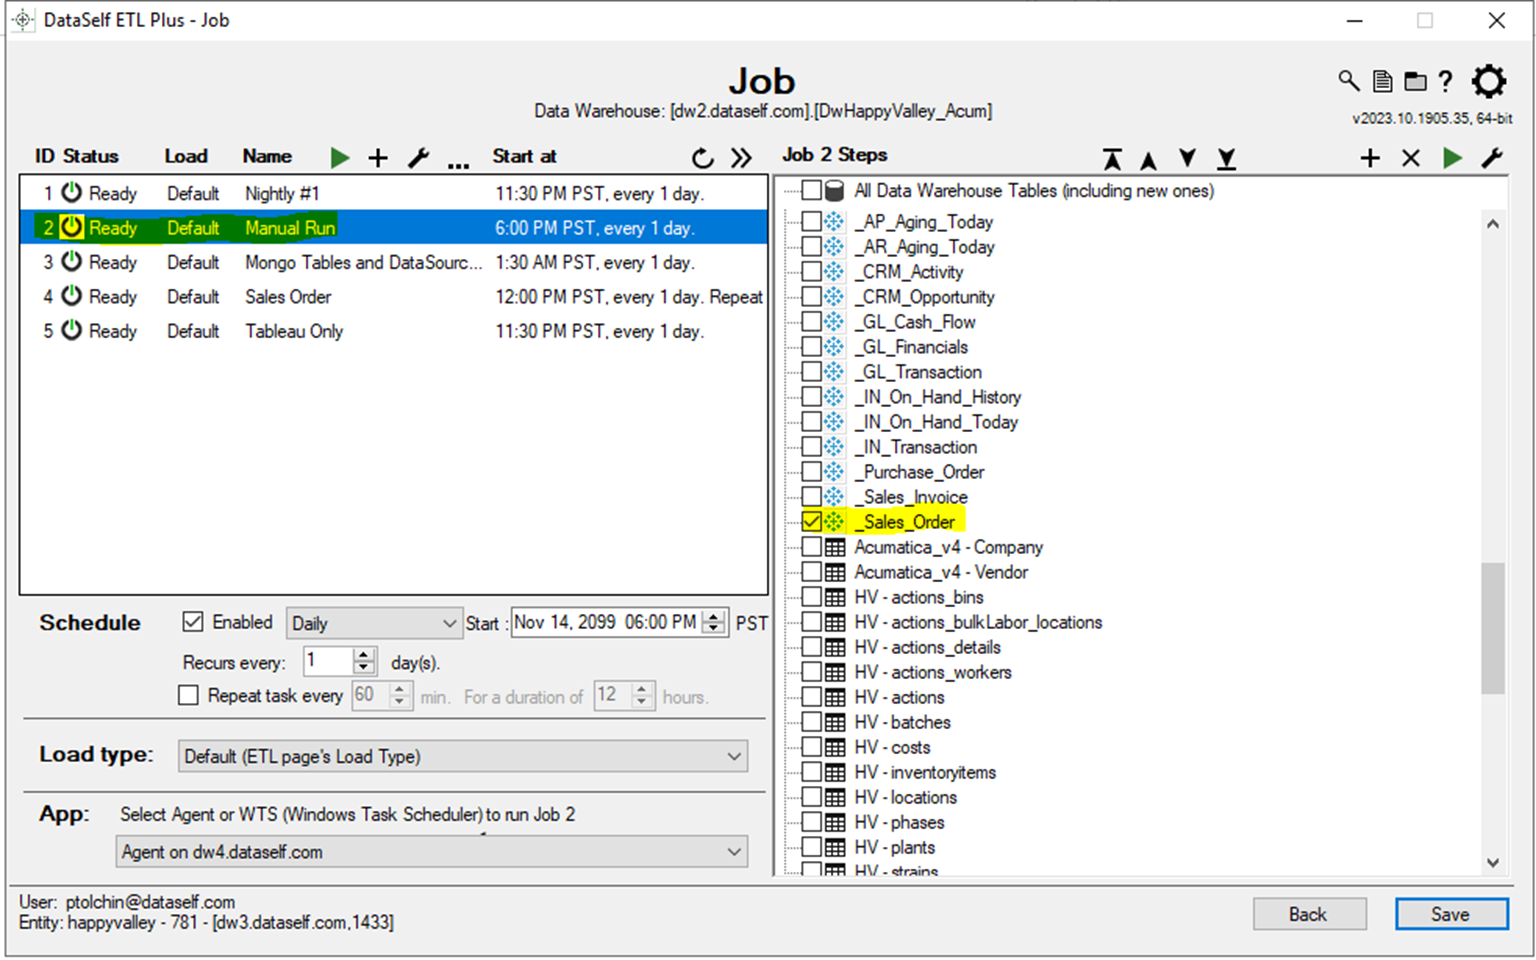The height and width of the screenshot is (960, 1536).
Task: Click power status icon of Sales Order job
Action: [x=72, y=295]
